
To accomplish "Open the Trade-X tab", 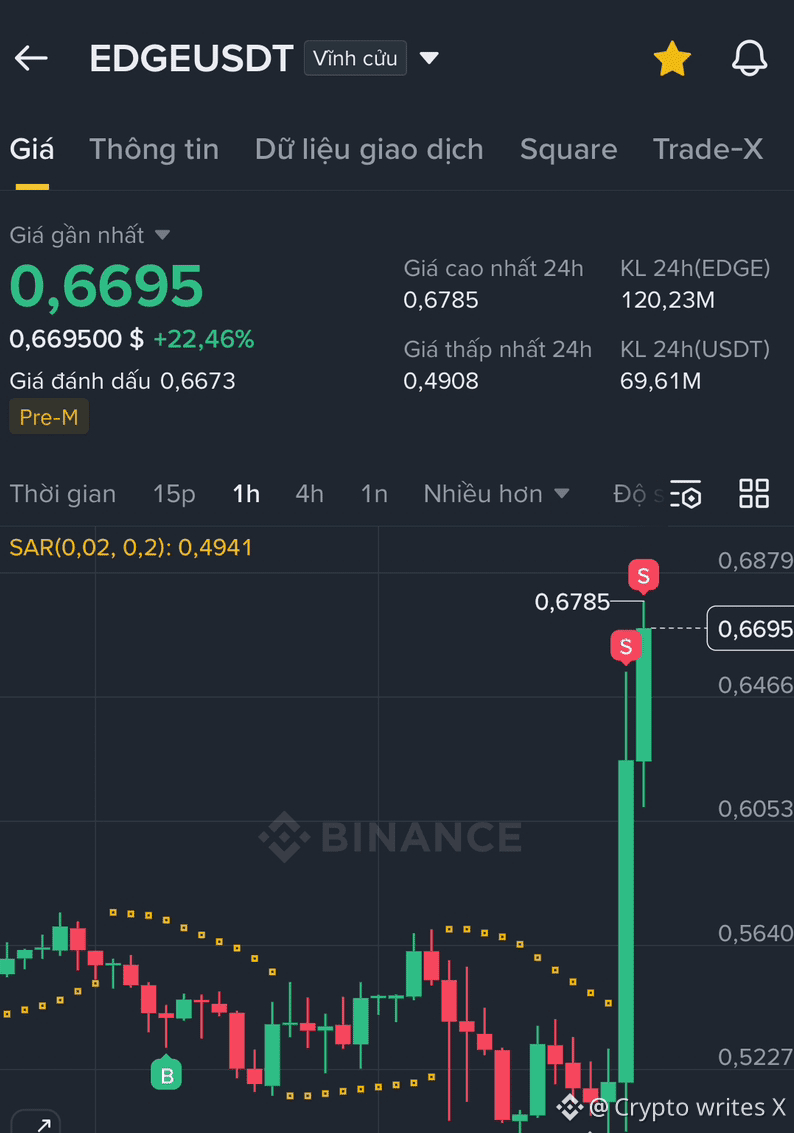I will point(708,150).
